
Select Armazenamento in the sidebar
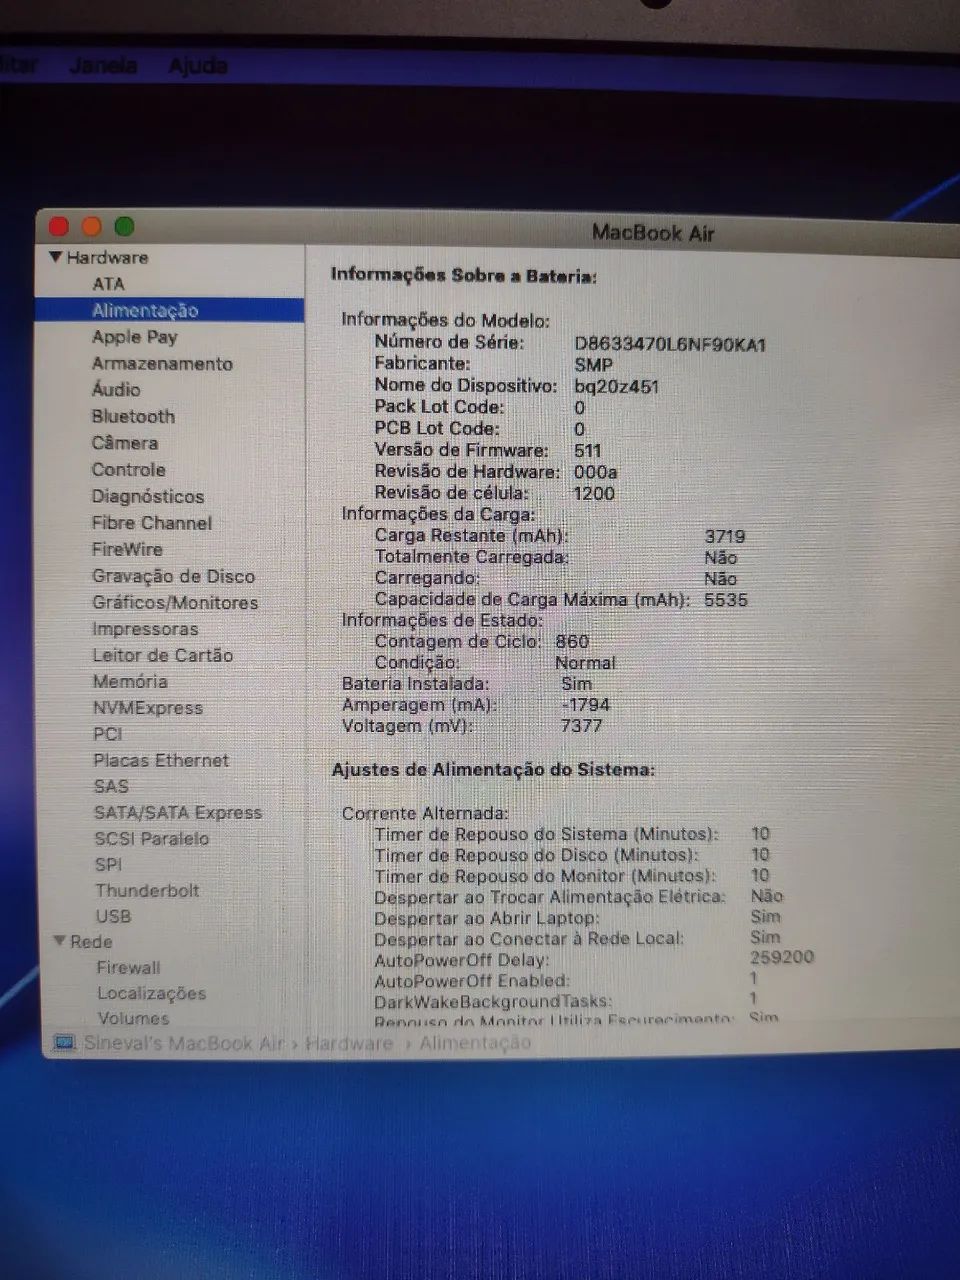tap(162, 363)
